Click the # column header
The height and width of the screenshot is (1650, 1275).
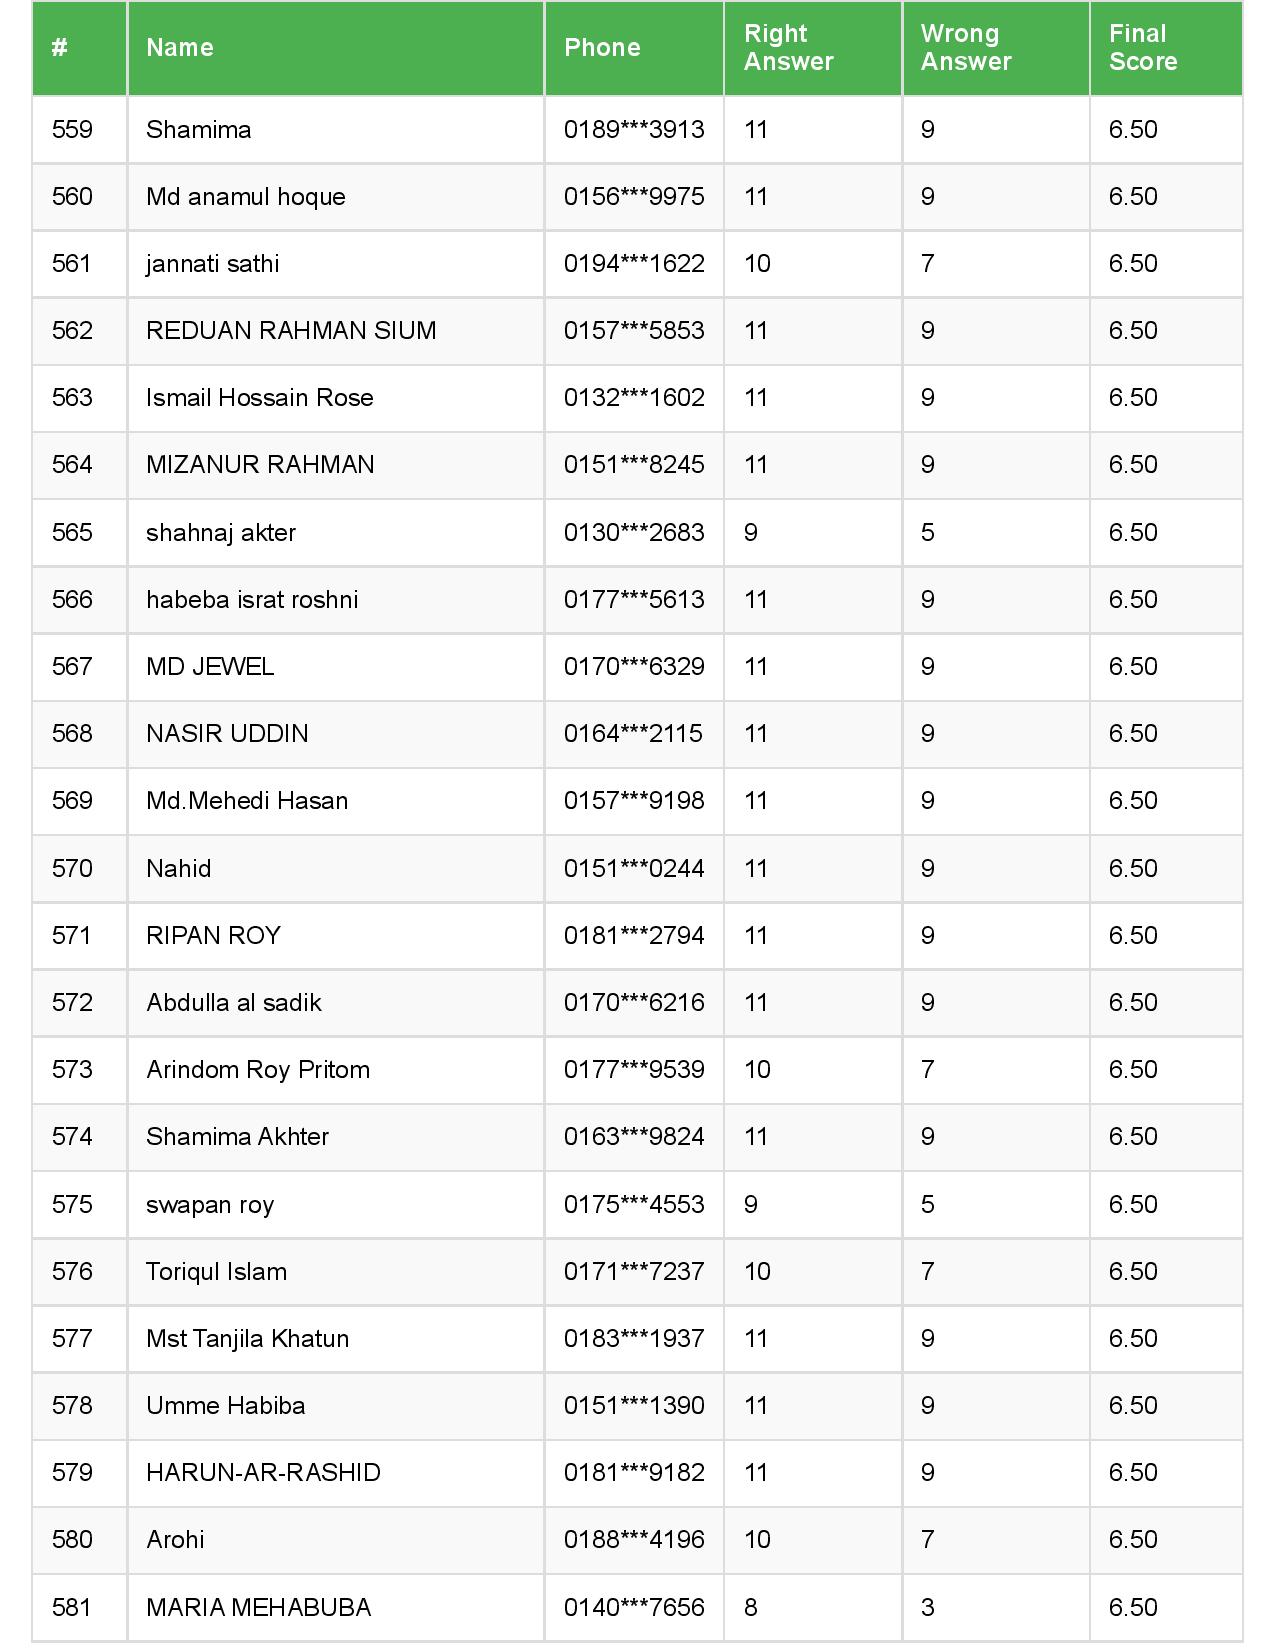pyautogui.click(x=60, y=48)
